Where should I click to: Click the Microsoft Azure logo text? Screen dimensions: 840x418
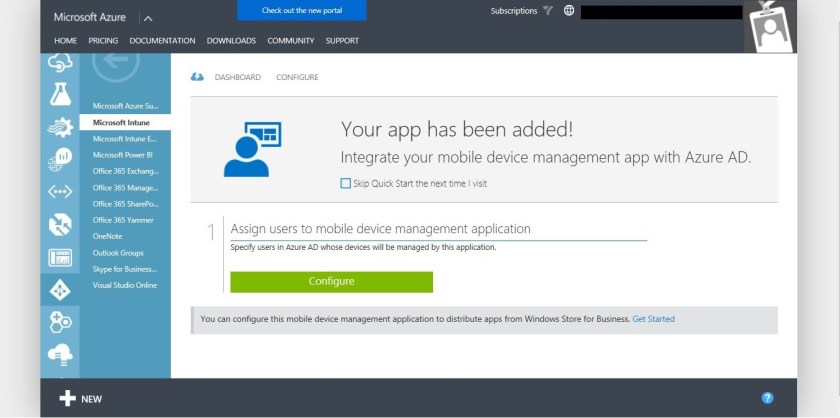tap(89, 17)
